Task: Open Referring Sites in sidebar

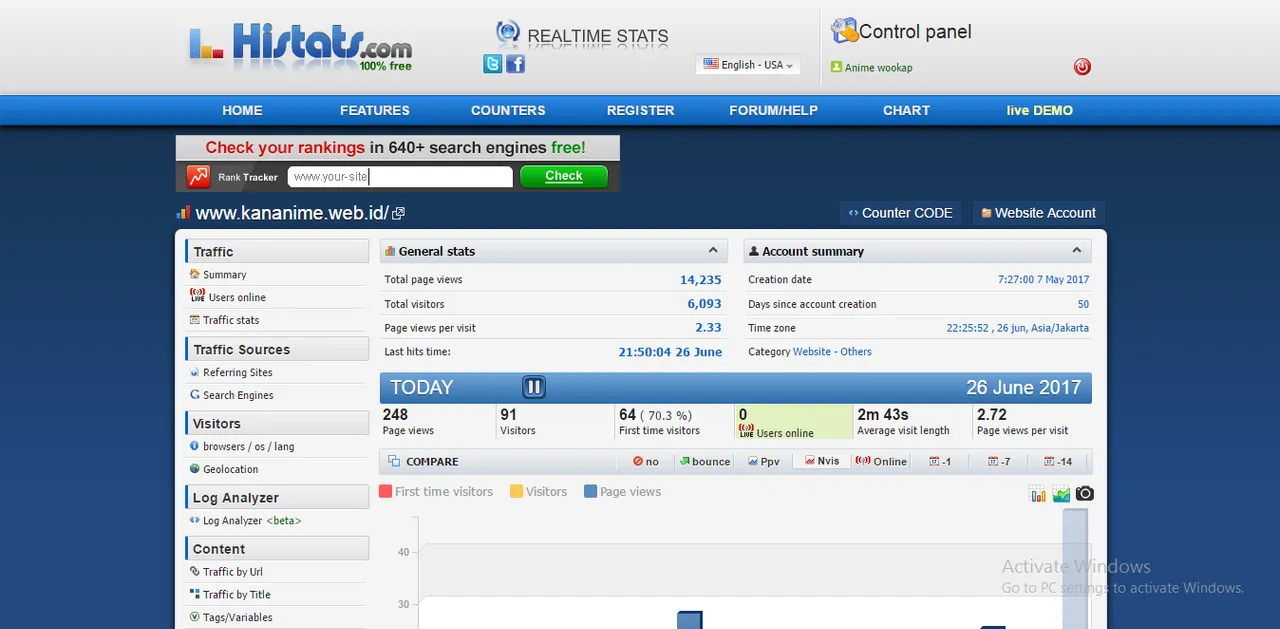Action: (x=238, y=372)
